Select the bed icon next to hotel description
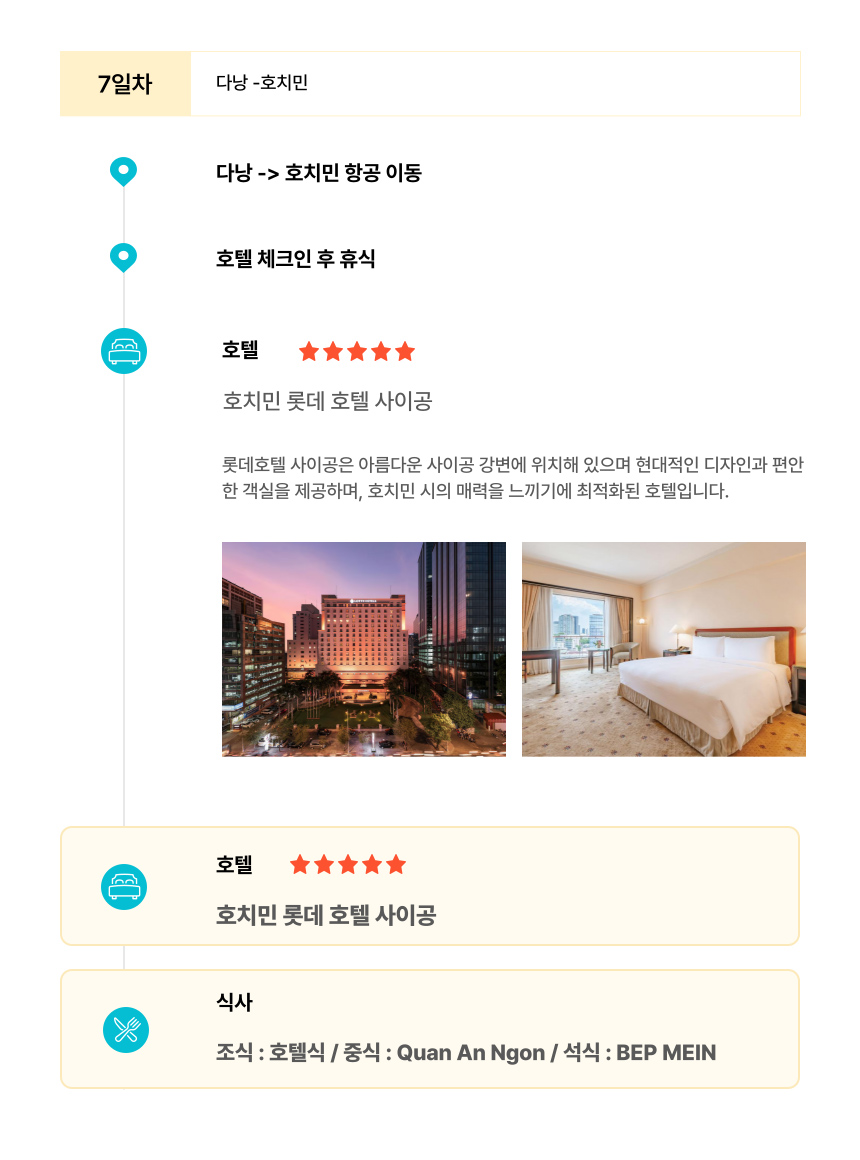The height and width of the screenshot is (1160, 860). point(124,351)
